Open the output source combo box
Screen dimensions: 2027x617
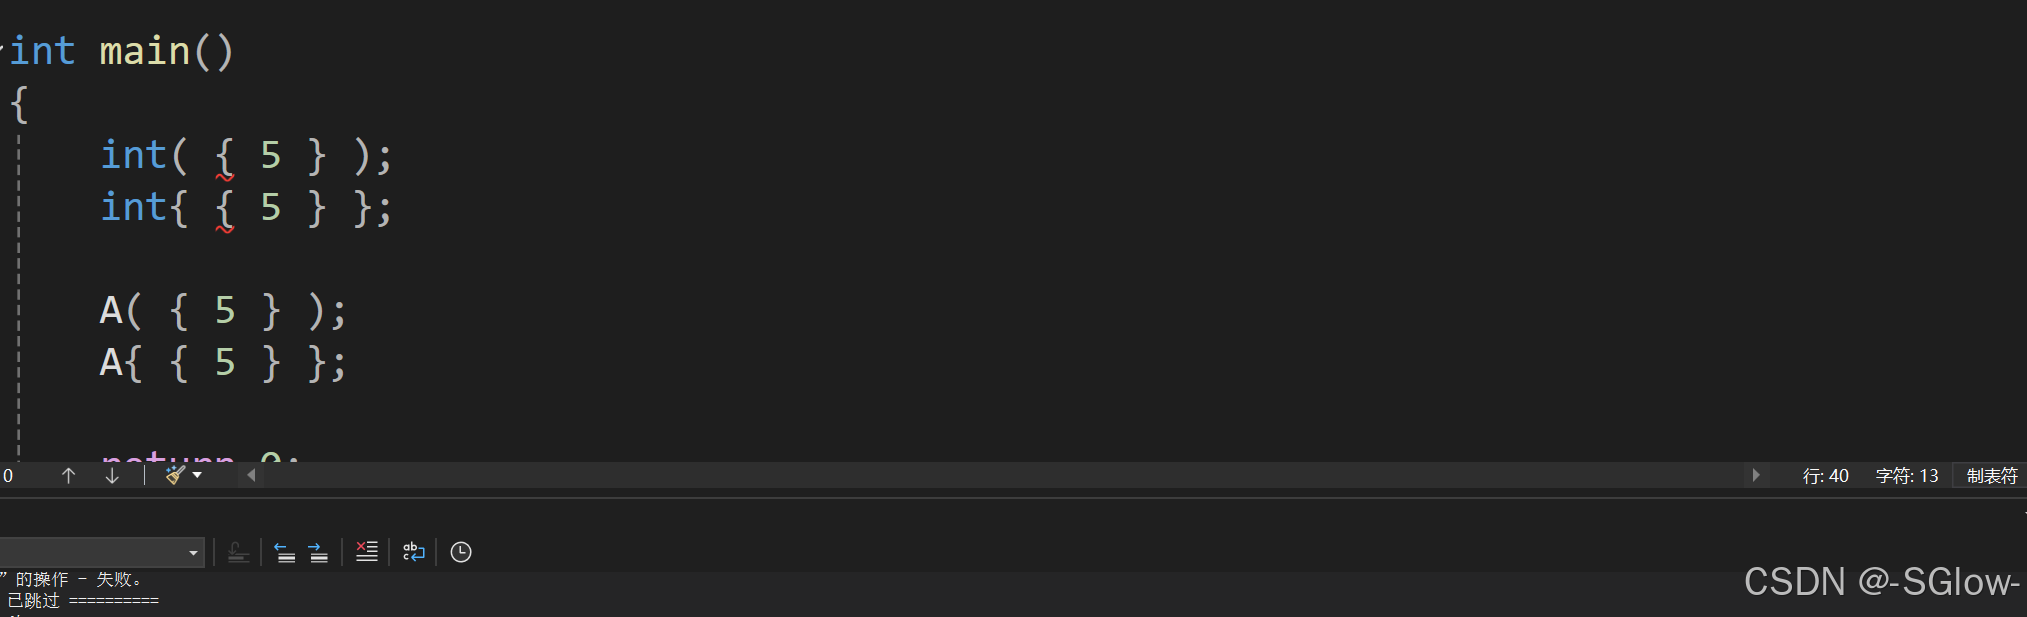point(101,552)
